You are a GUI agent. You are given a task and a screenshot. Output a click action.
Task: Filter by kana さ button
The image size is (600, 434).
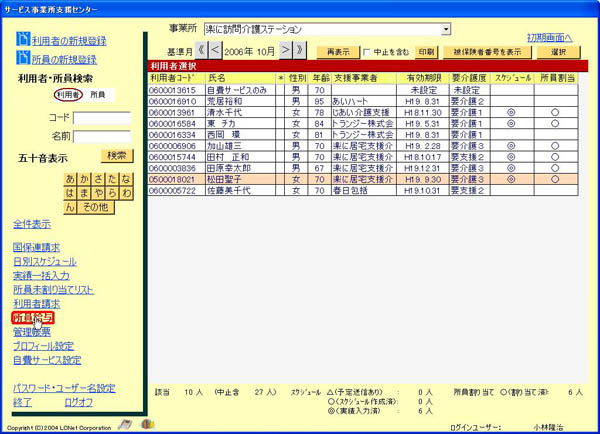[98, 179]
